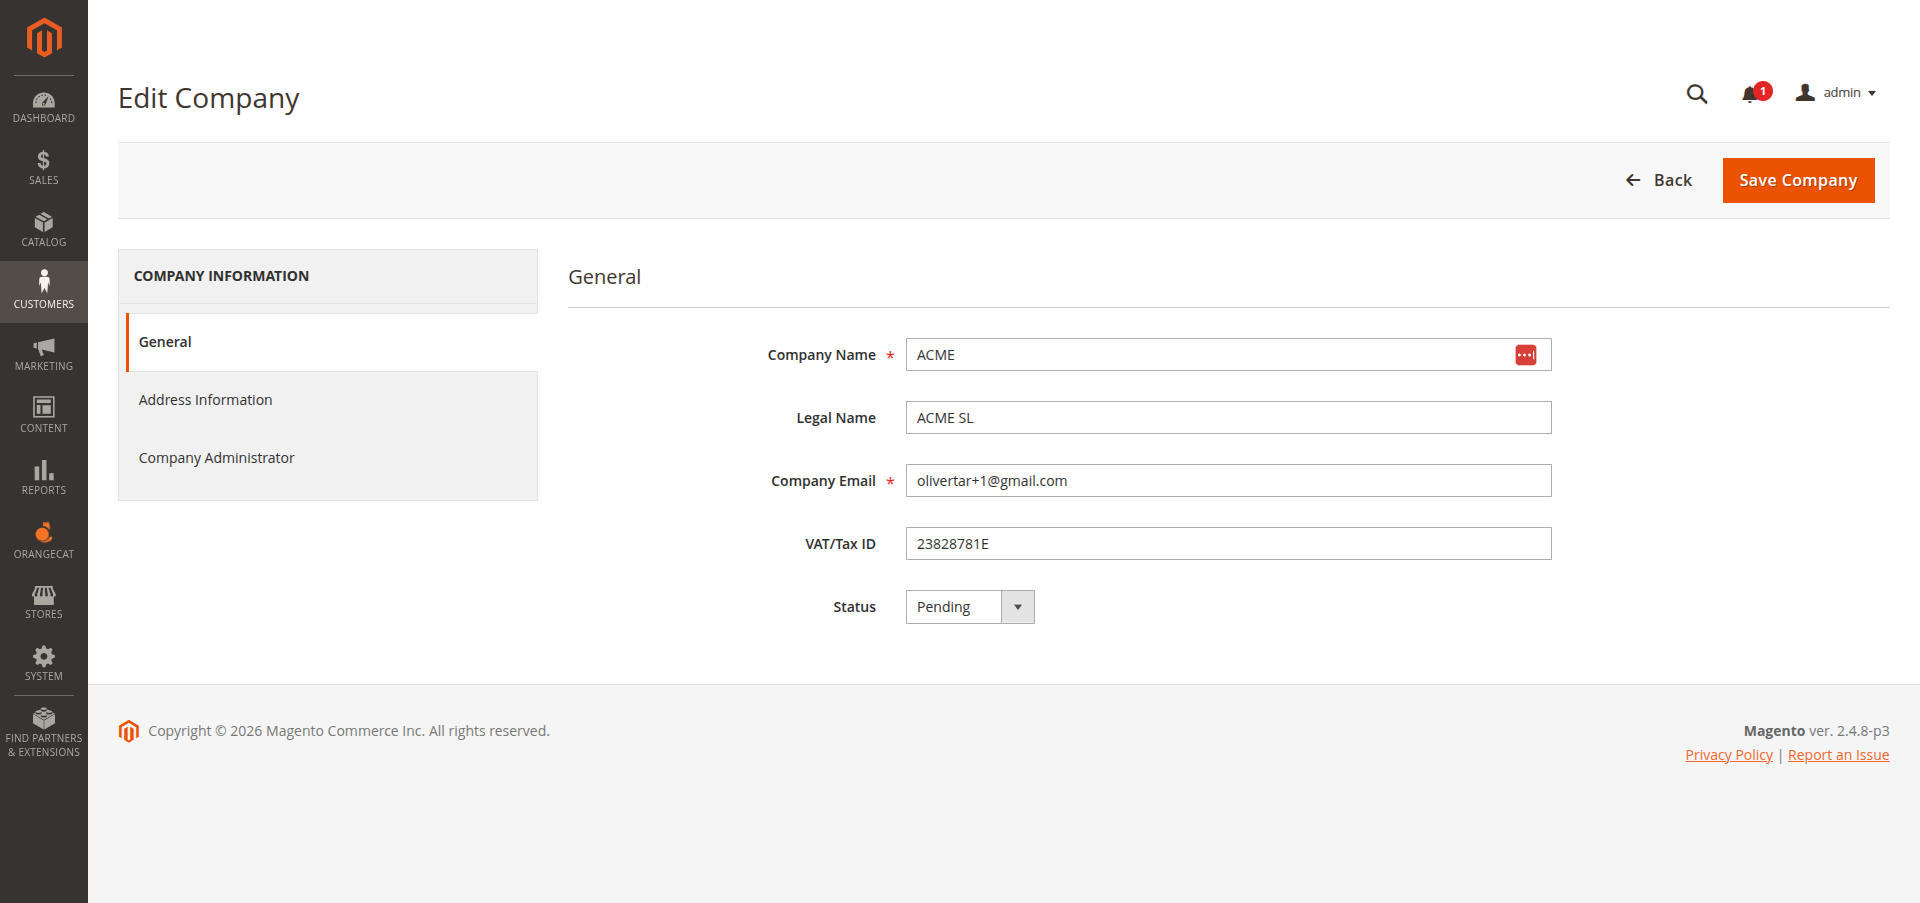View notifications bell icon
Screen dimensions: 1920x903
coord(1751,94)
